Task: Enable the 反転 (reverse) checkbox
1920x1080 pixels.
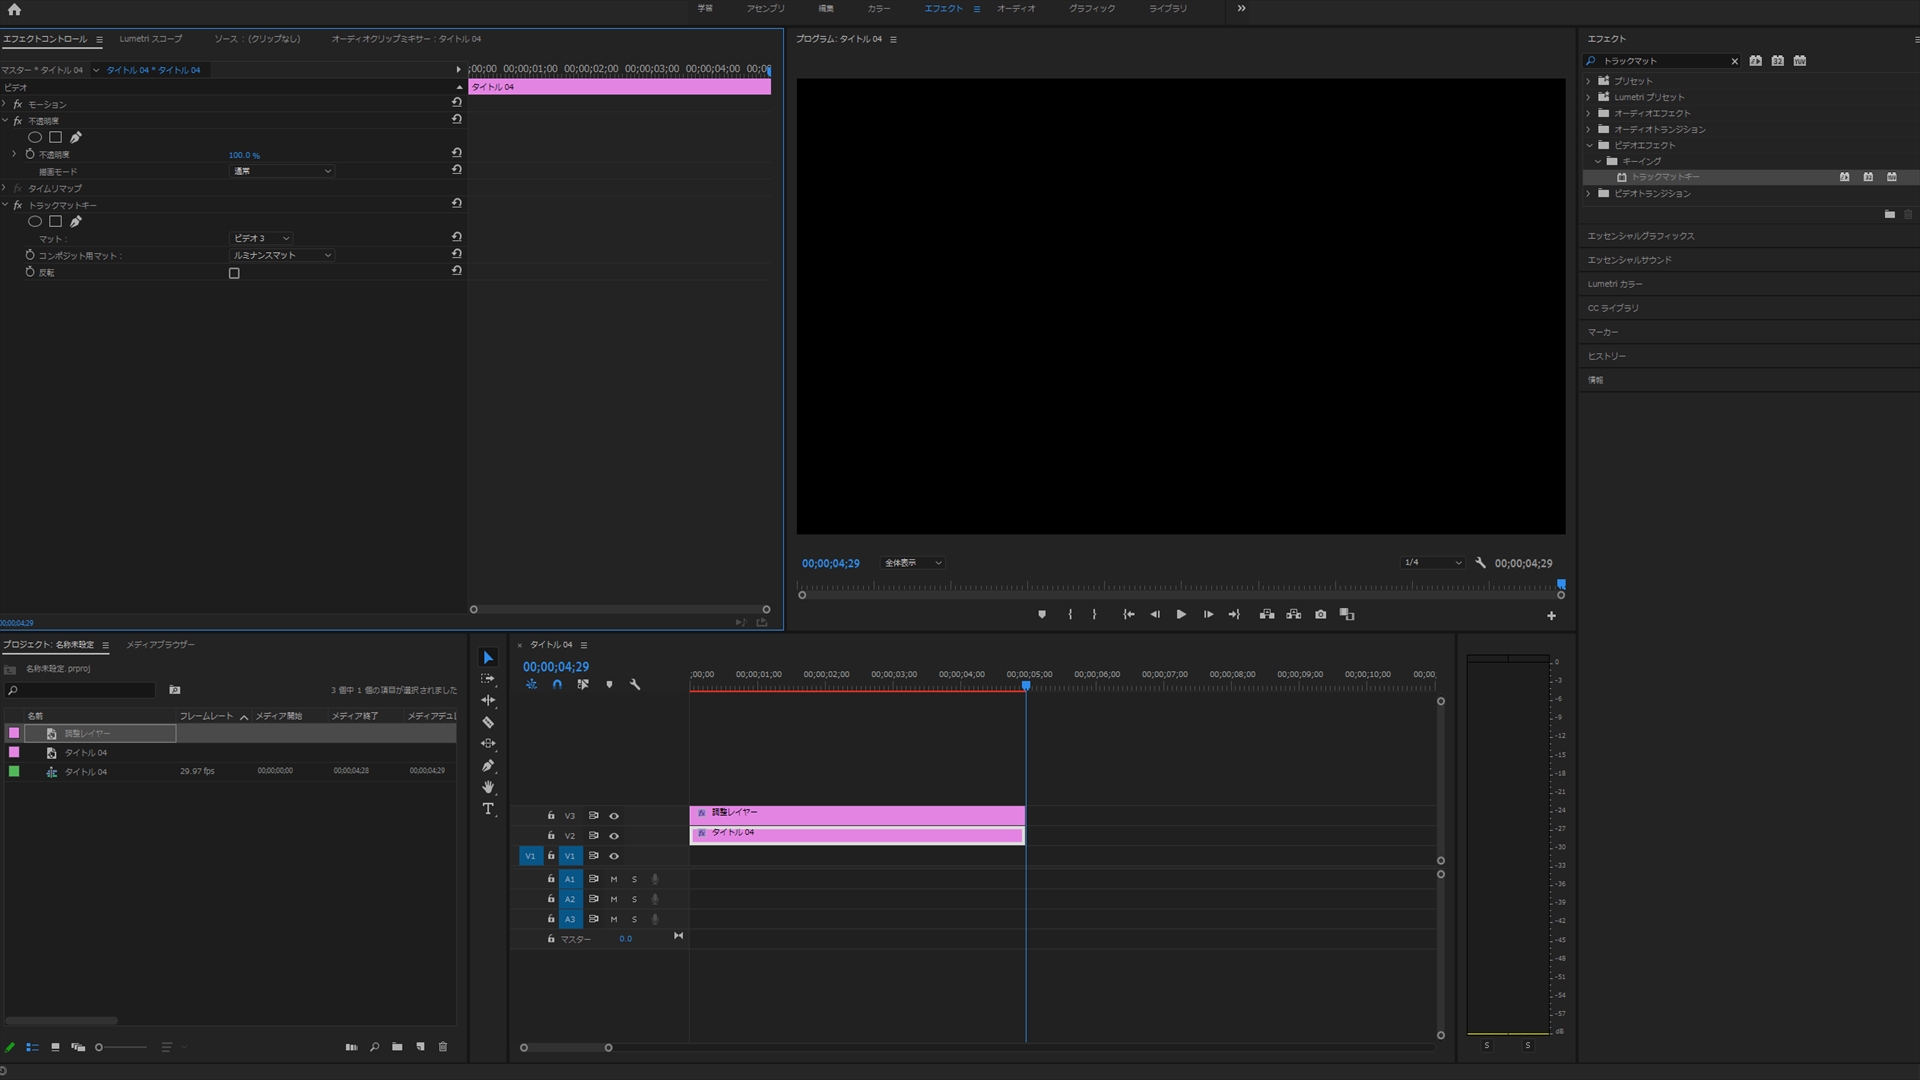Action: point(234,273)
